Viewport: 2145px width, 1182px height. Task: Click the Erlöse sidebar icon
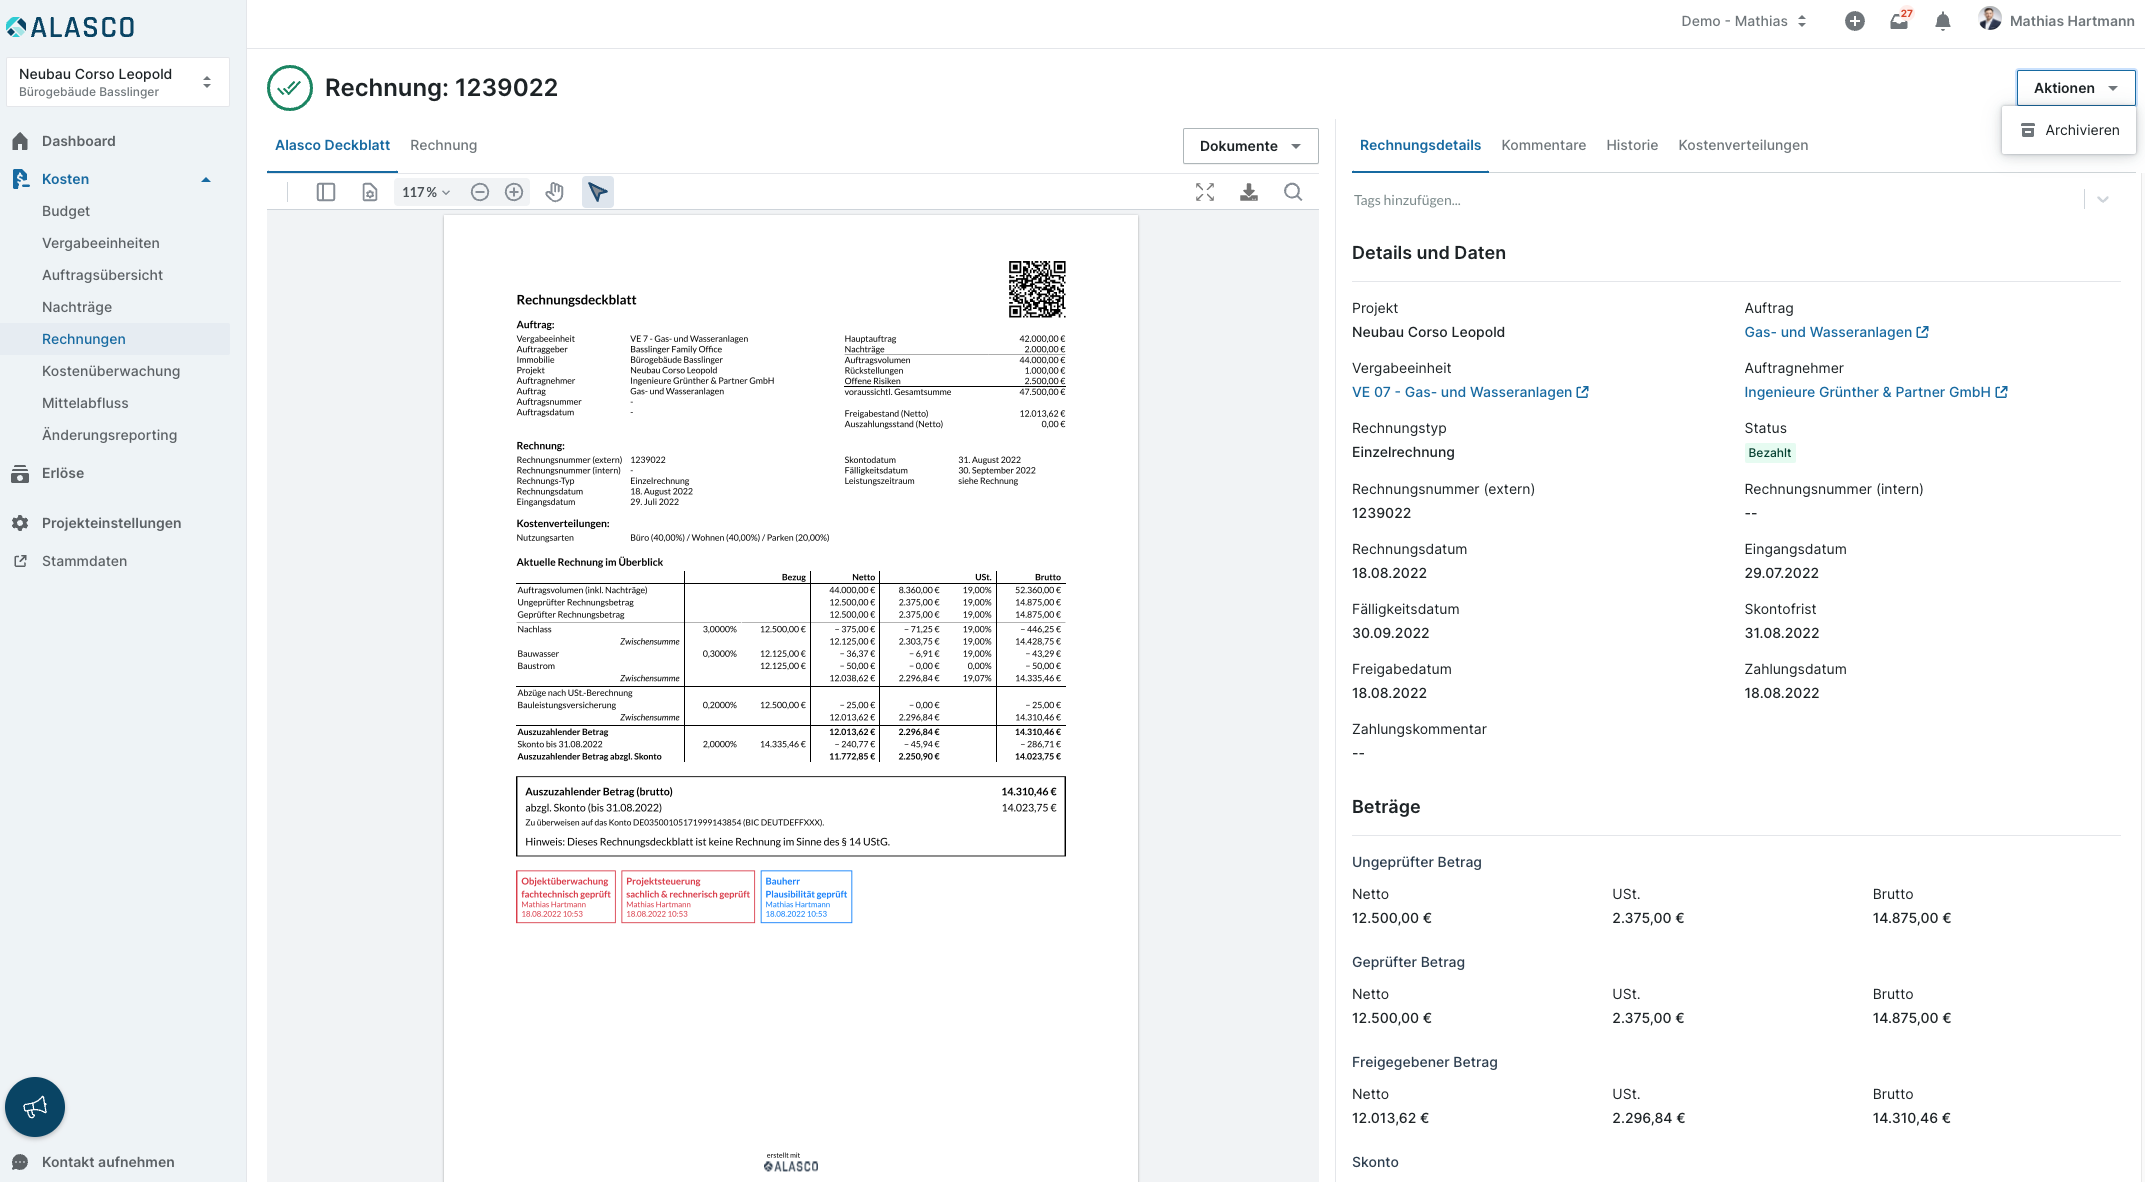pyautogui.click(x=20, y=474)
